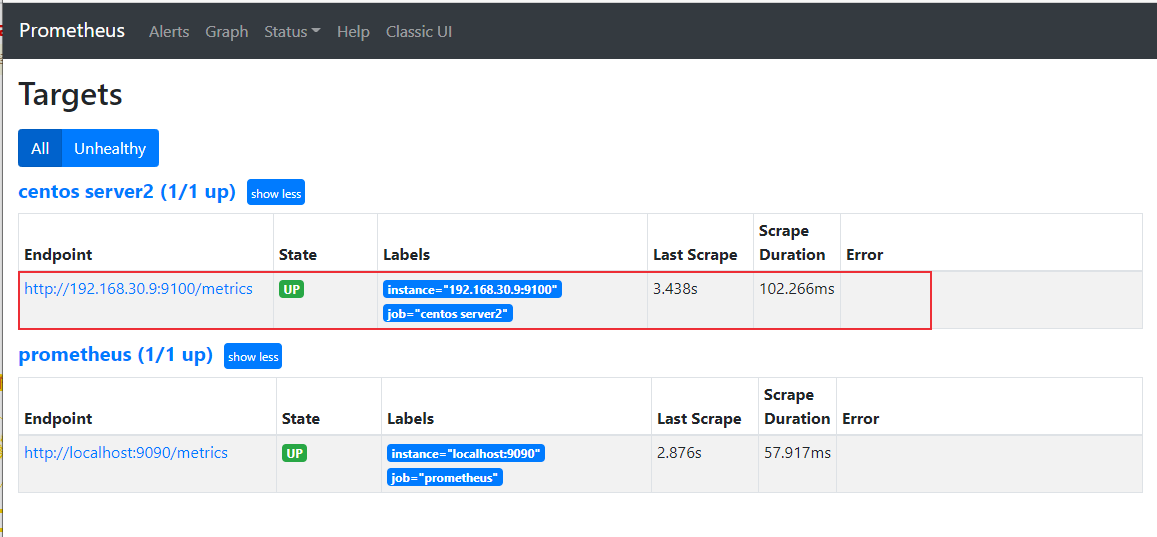
Task: Select the 102.266ms scrape duration value
Action: click(797, 288)
